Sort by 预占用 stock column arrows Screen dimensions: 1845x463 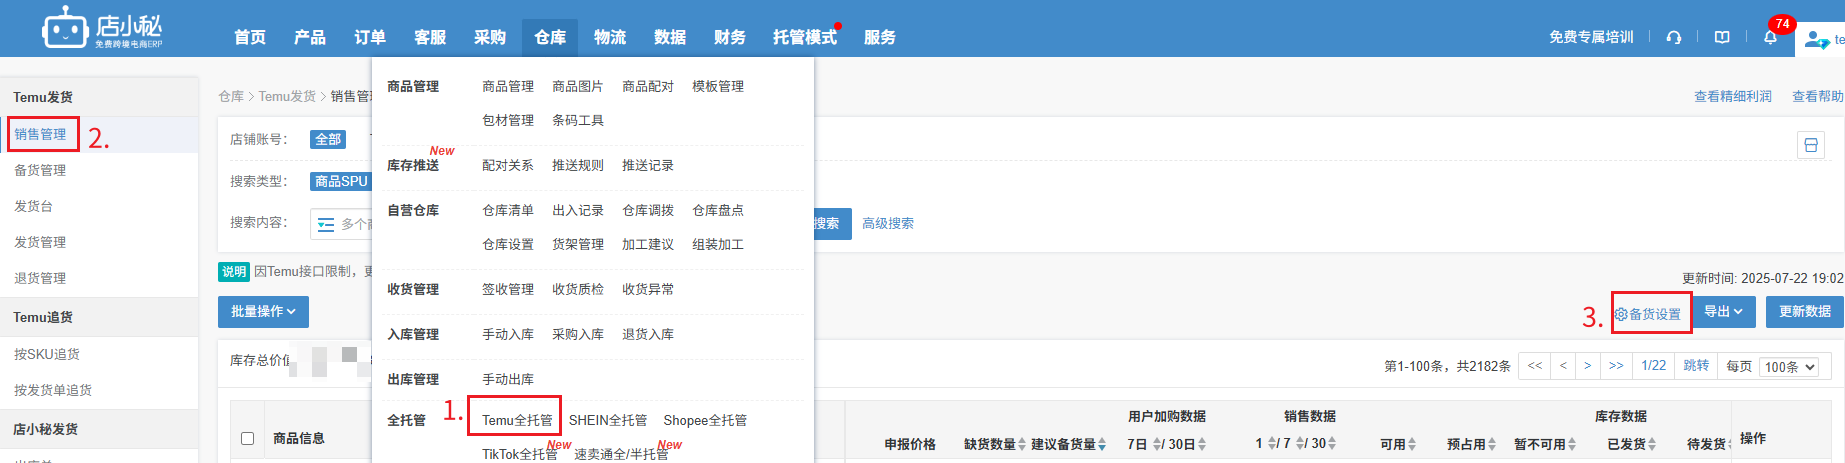coord(1492,444)
